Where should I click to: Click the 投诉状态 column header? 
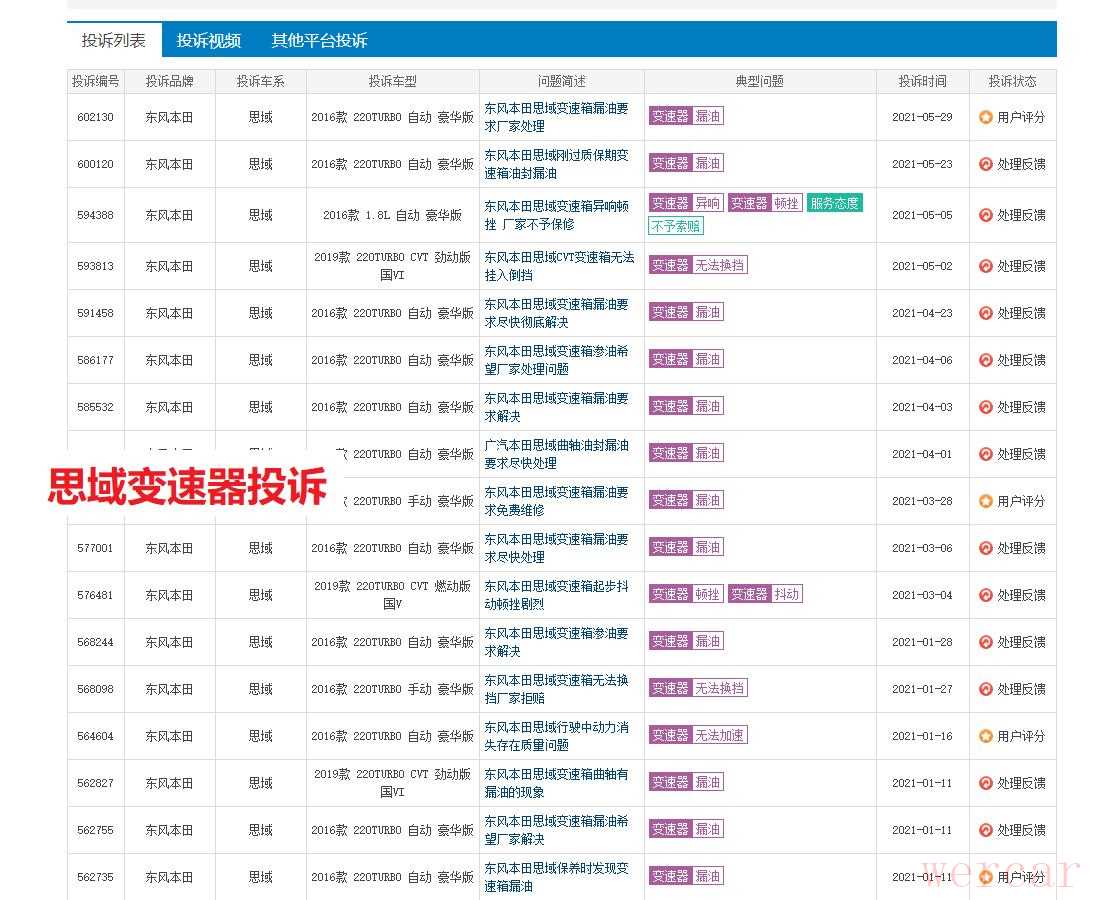click(x=1012, y=81)
